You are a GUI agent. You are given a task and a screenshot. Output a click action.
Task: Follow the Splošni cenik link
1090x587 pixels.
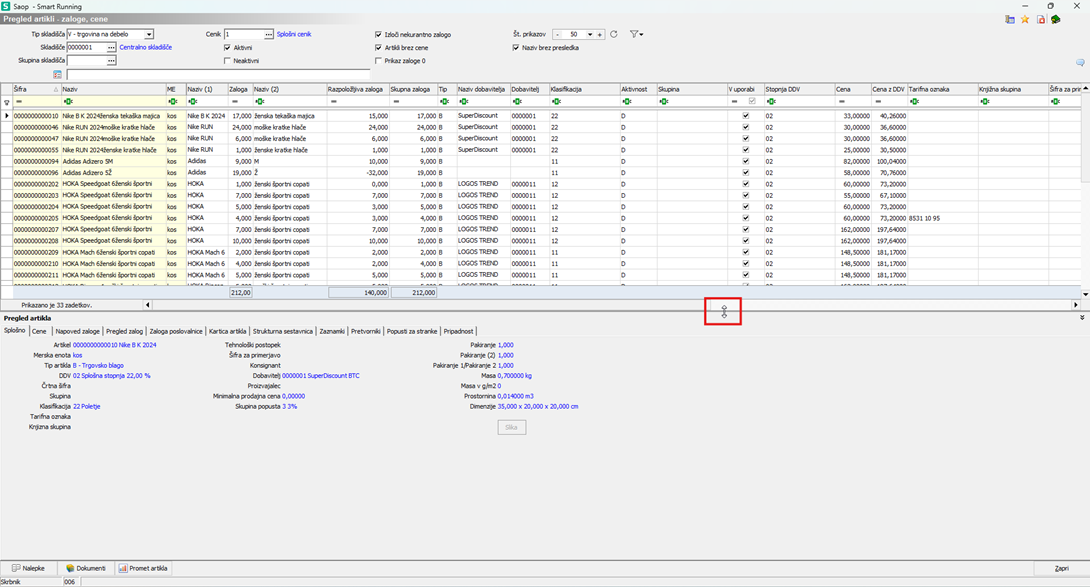(294, 34)
